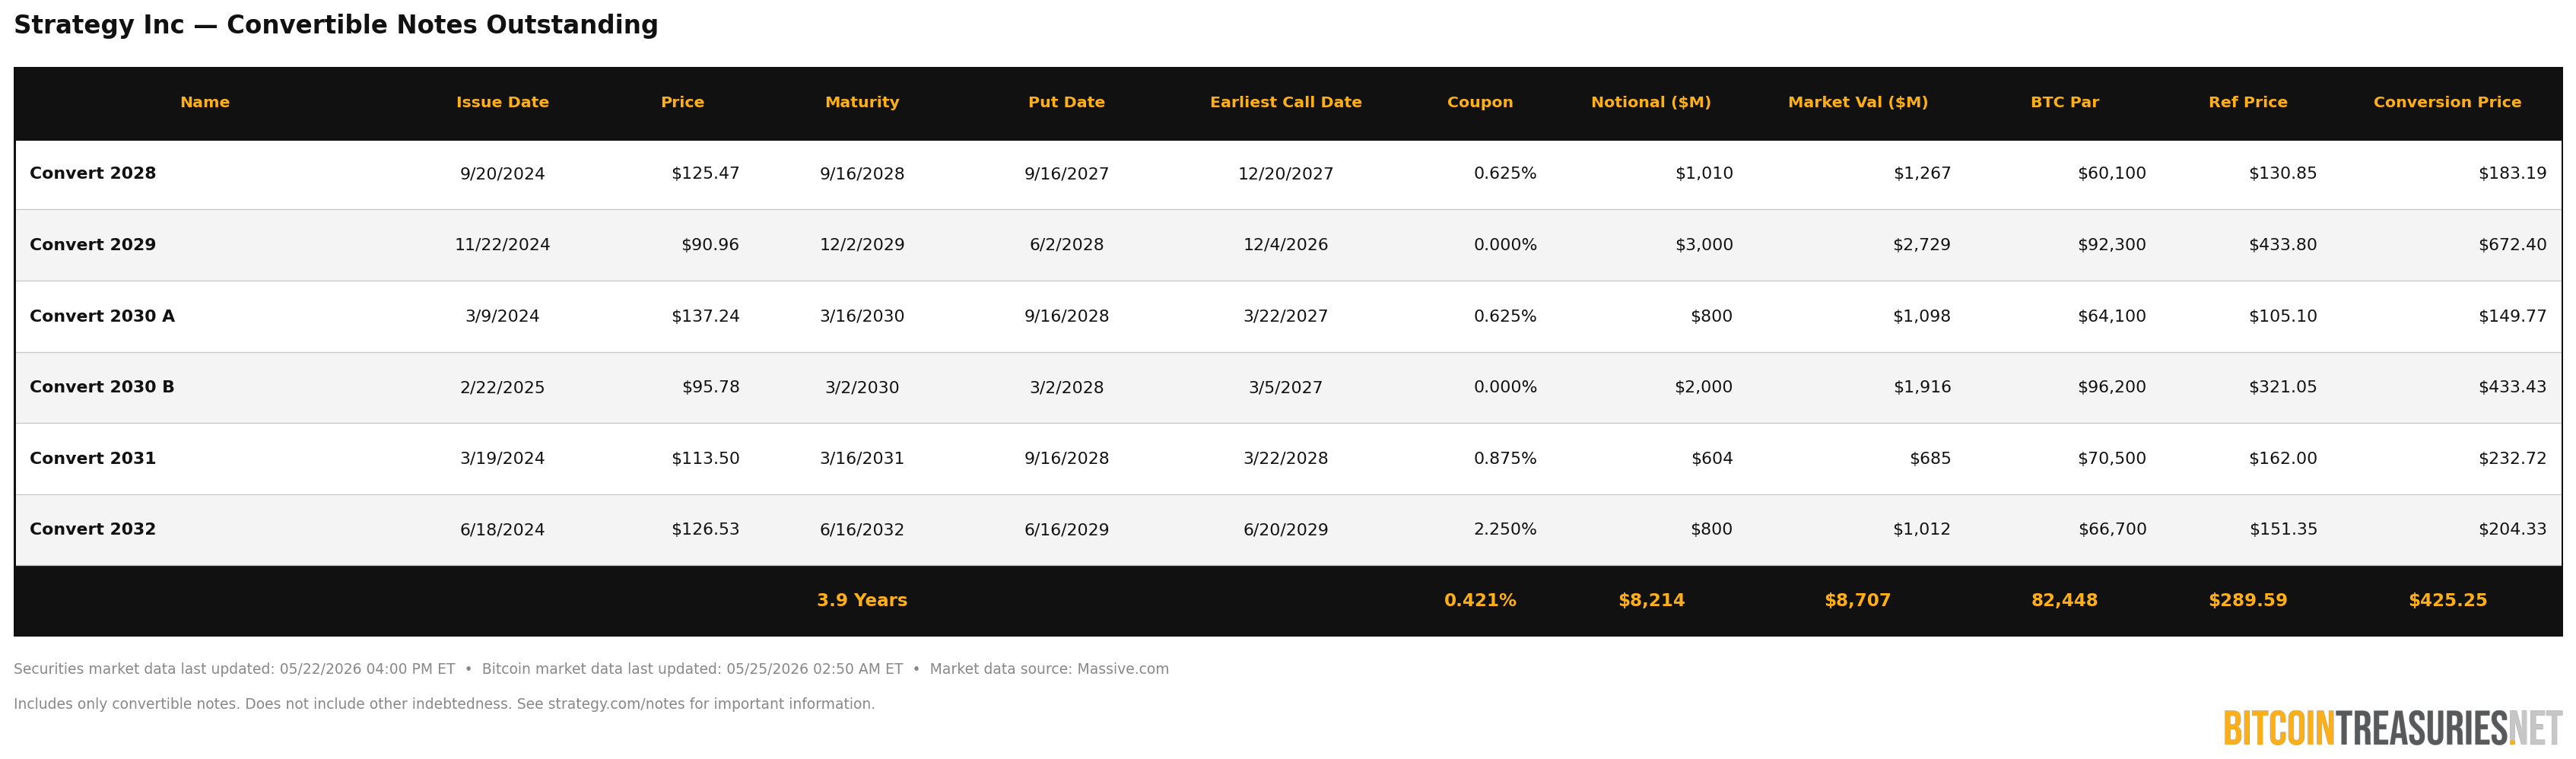
Task: Select market value $2,729
Action: pyautogui.click(x=1922, y=245)
